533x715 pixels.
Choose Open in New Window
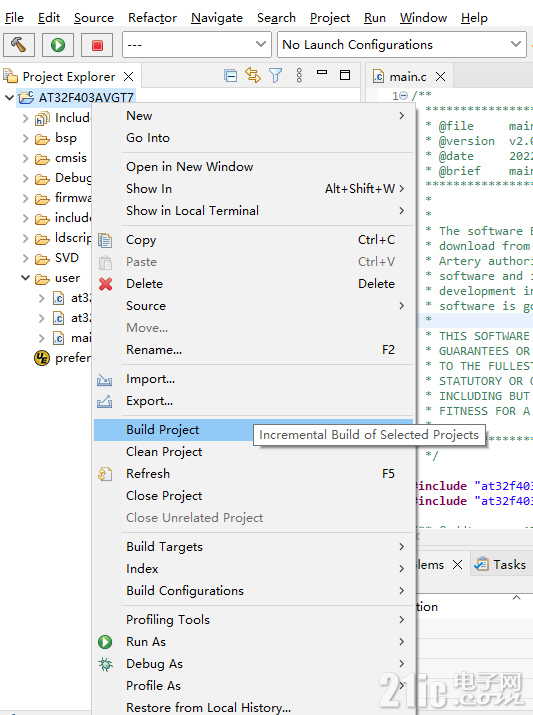[x=253, y=167]
